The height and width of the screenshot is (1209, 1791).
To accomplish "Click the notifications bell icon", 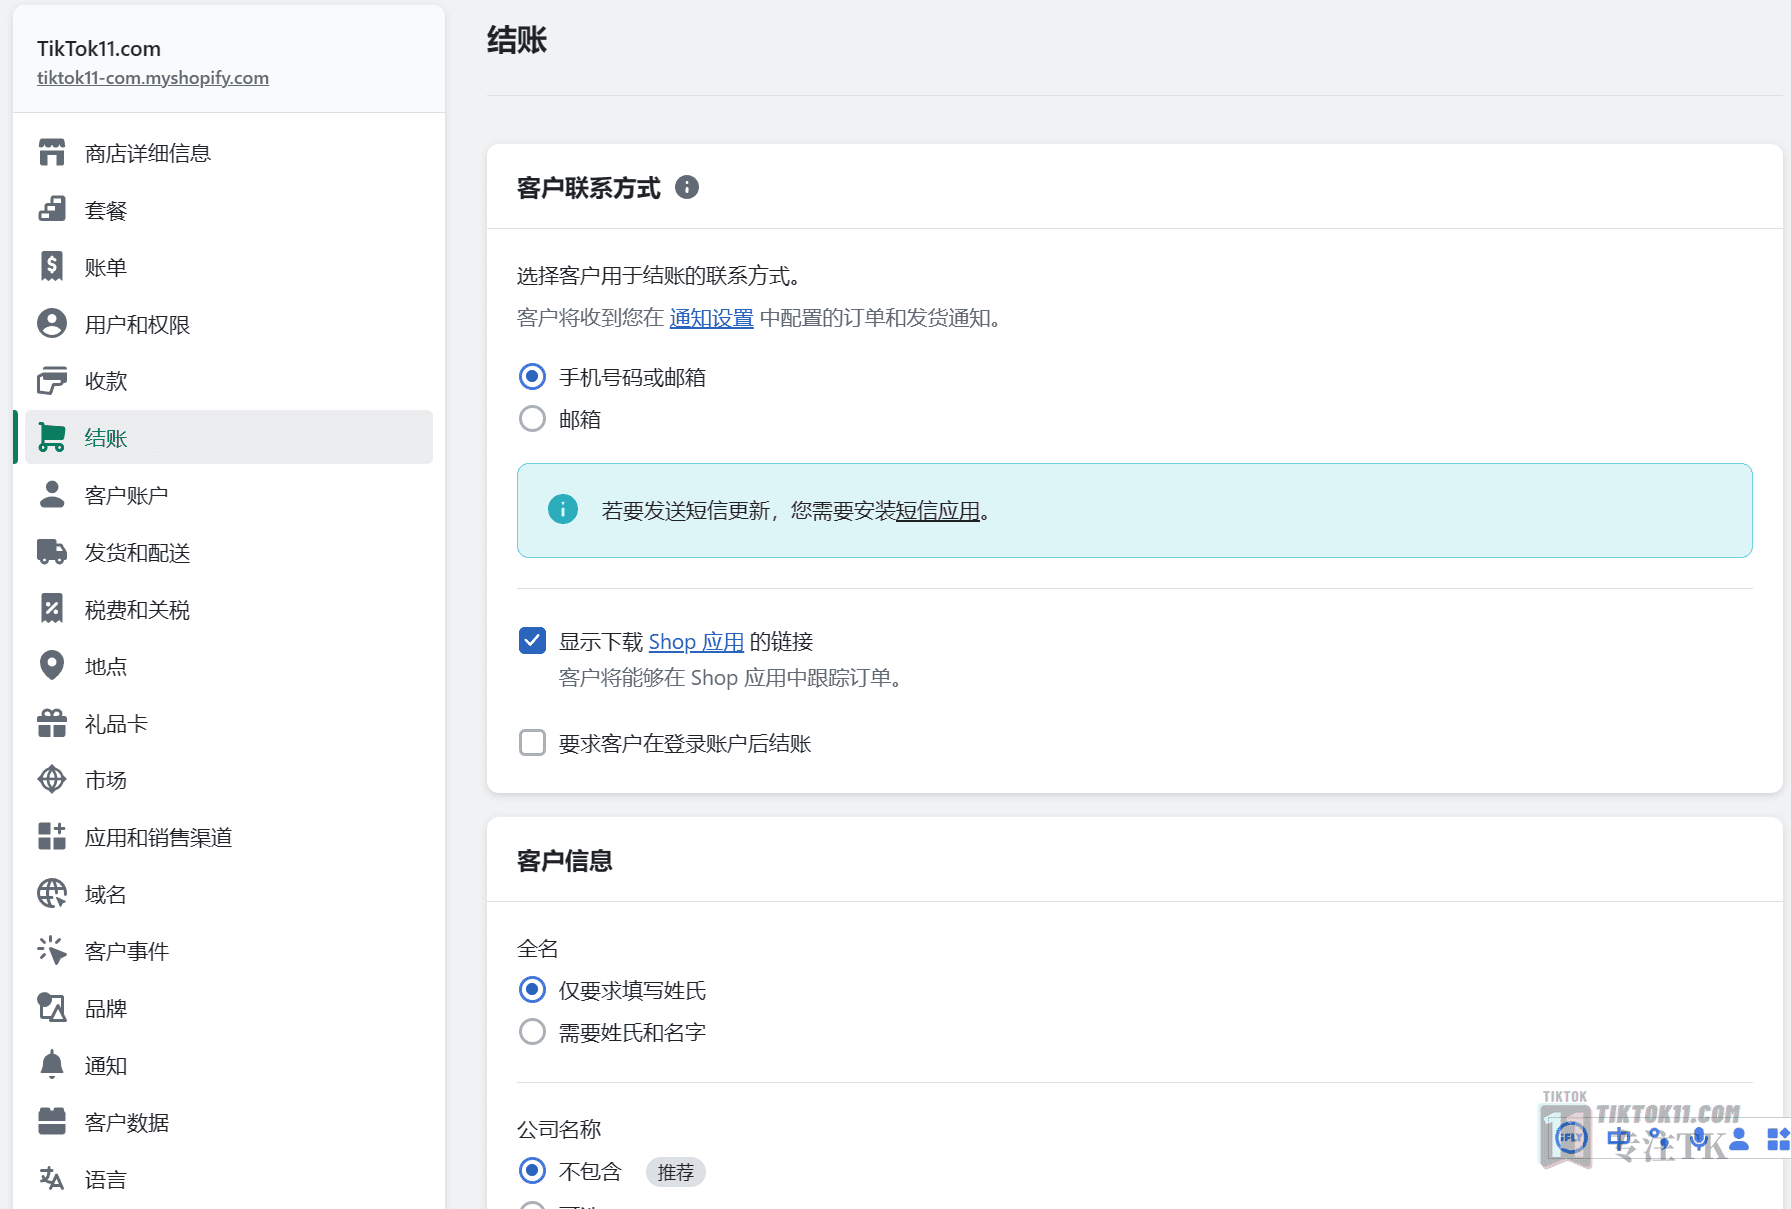I will [52, 1065].
